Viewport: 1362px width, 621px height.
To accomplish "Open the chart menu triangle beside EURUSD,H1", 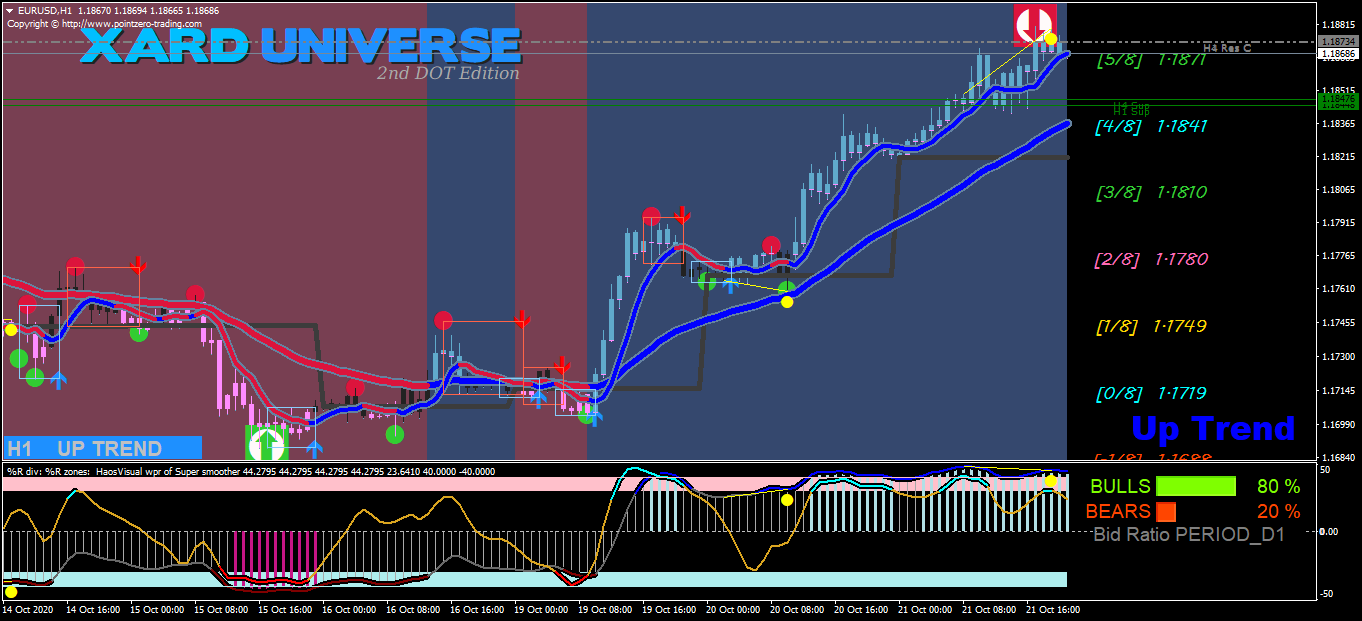I will [x=9, y=10].
